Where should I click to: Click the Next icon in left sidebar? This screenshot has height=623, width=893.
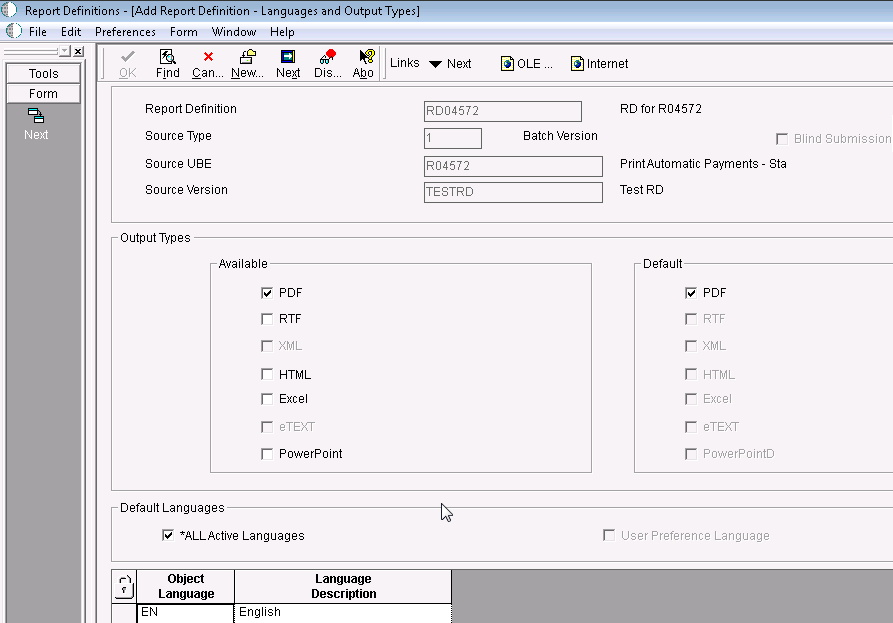pos(35,116)
